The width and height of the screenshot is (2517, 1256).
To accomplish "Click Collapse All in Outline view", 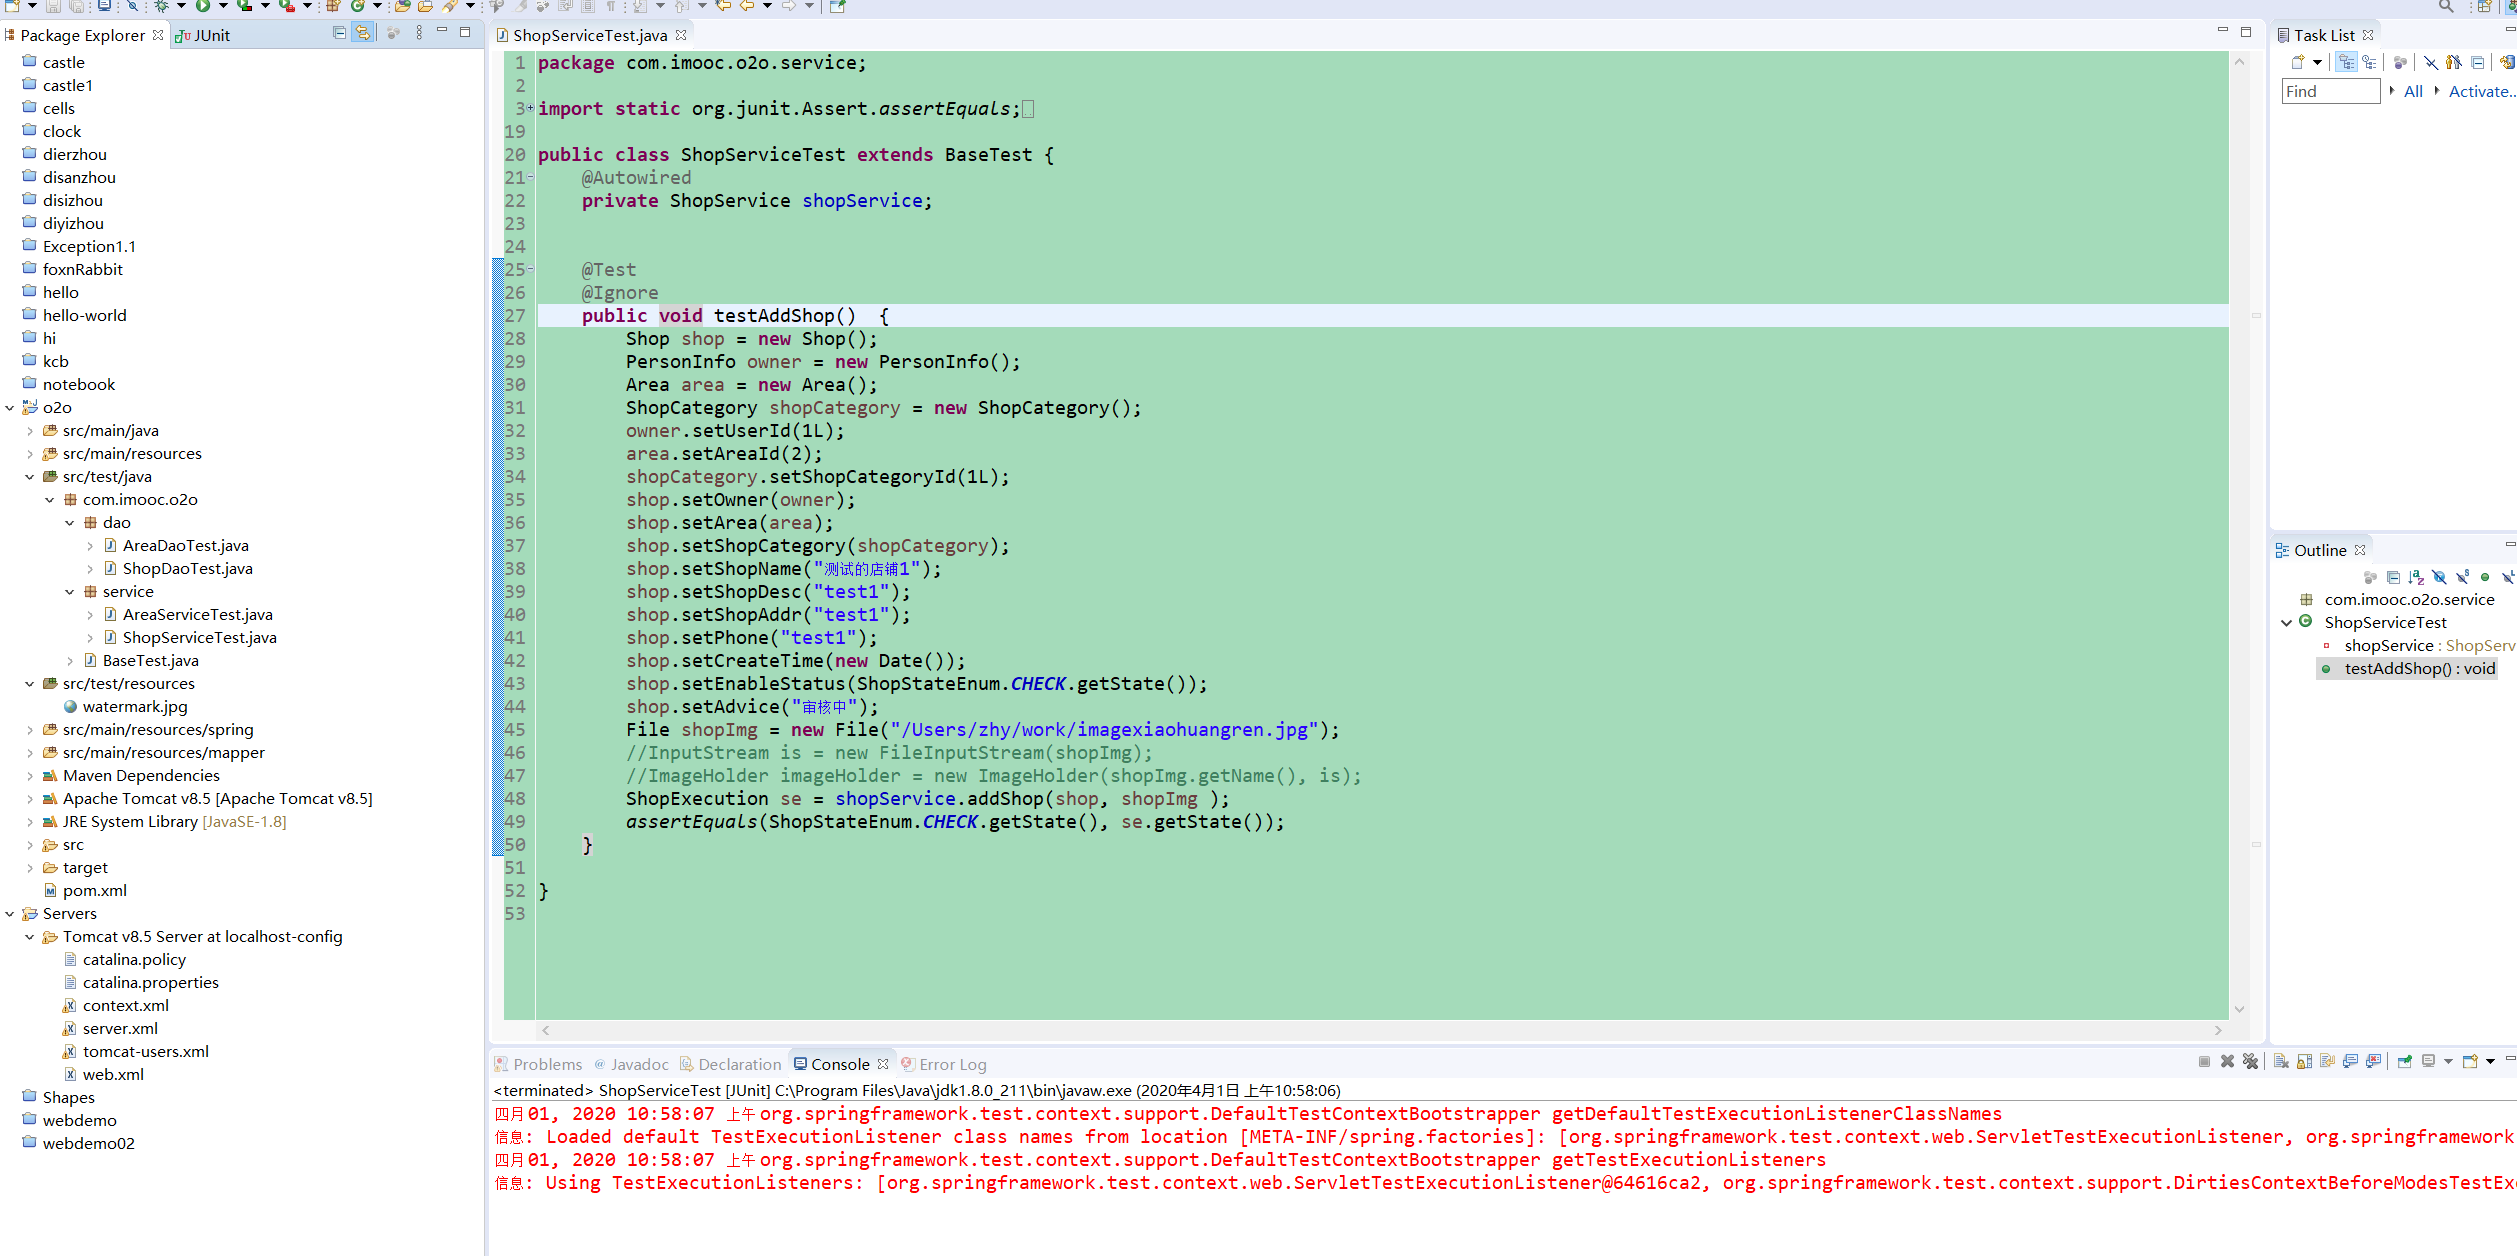I will coord(2393,577).
